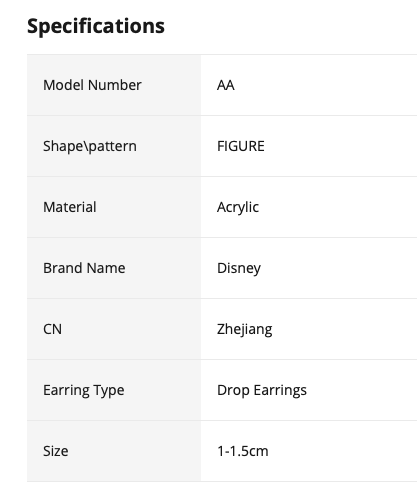Click empty space right of Disney
The height and width of the screenshot is (497, 417).
click(x=338, y=268)
